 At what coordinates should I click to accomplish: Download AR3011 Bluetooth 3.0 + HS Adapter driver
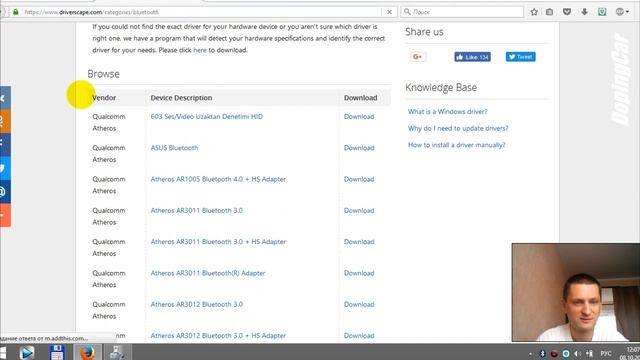click(359, 242)
